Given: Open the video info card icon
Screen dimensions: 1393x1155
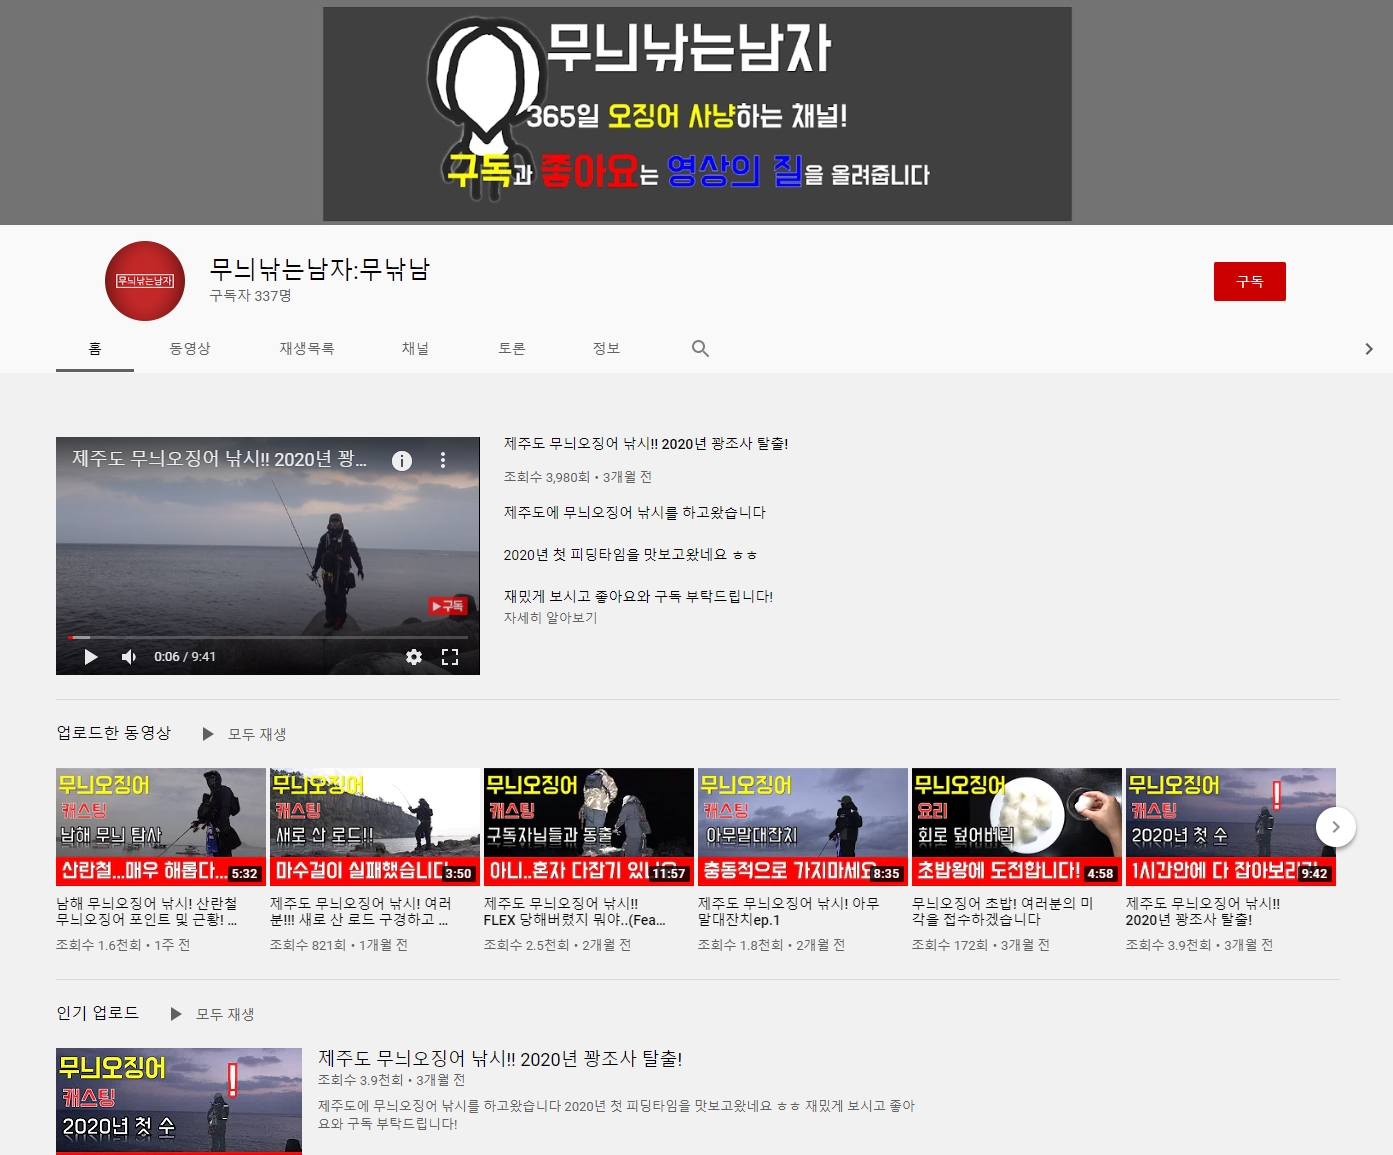Looking at the screenshot, I should 401,460.
